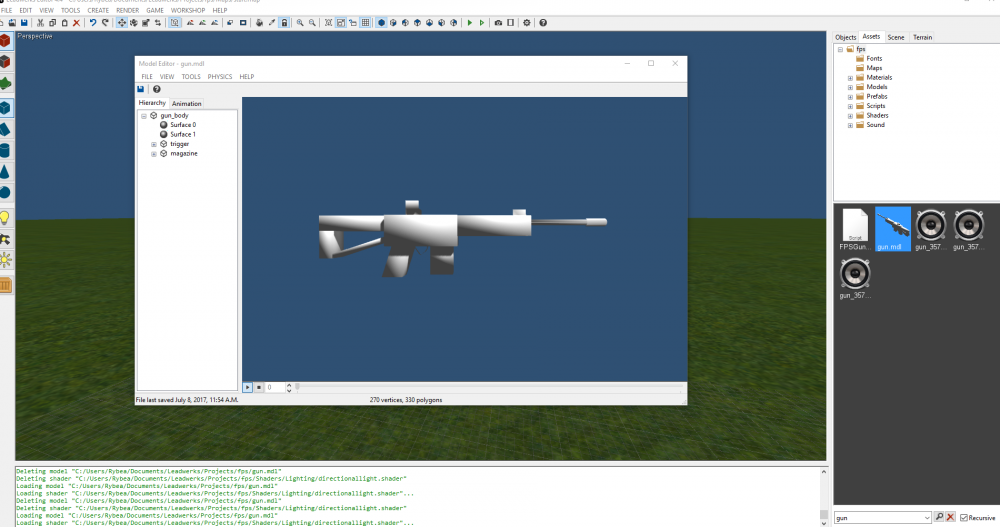Select the FPSGun script thumbnail
The height and width of the screenshot is (527, 1000).
pos(853,229)
